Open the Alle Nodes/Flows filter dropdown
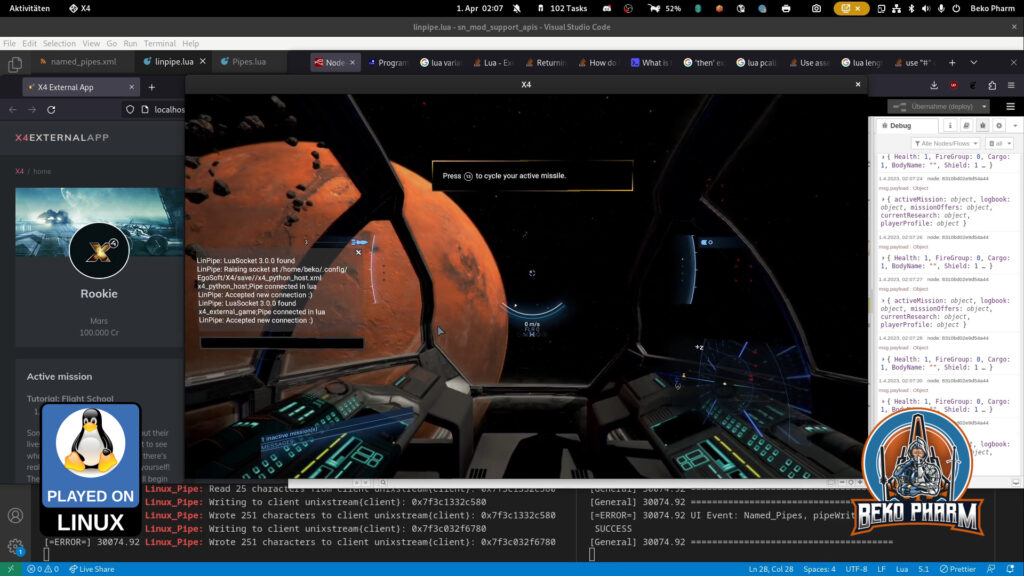Viewport: 1024px width, 576px height. pos(945,143)
